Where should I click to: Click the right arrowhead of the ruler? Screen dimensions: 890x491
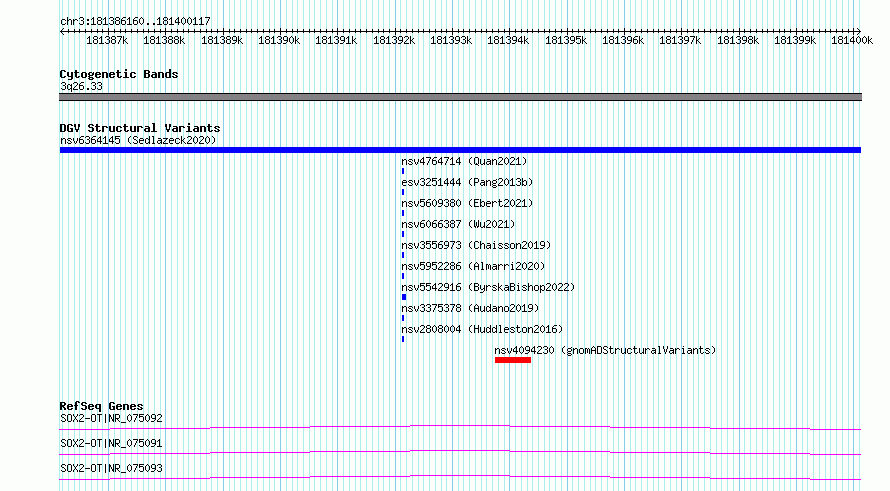pyautogui.click(x=859, y=31)
